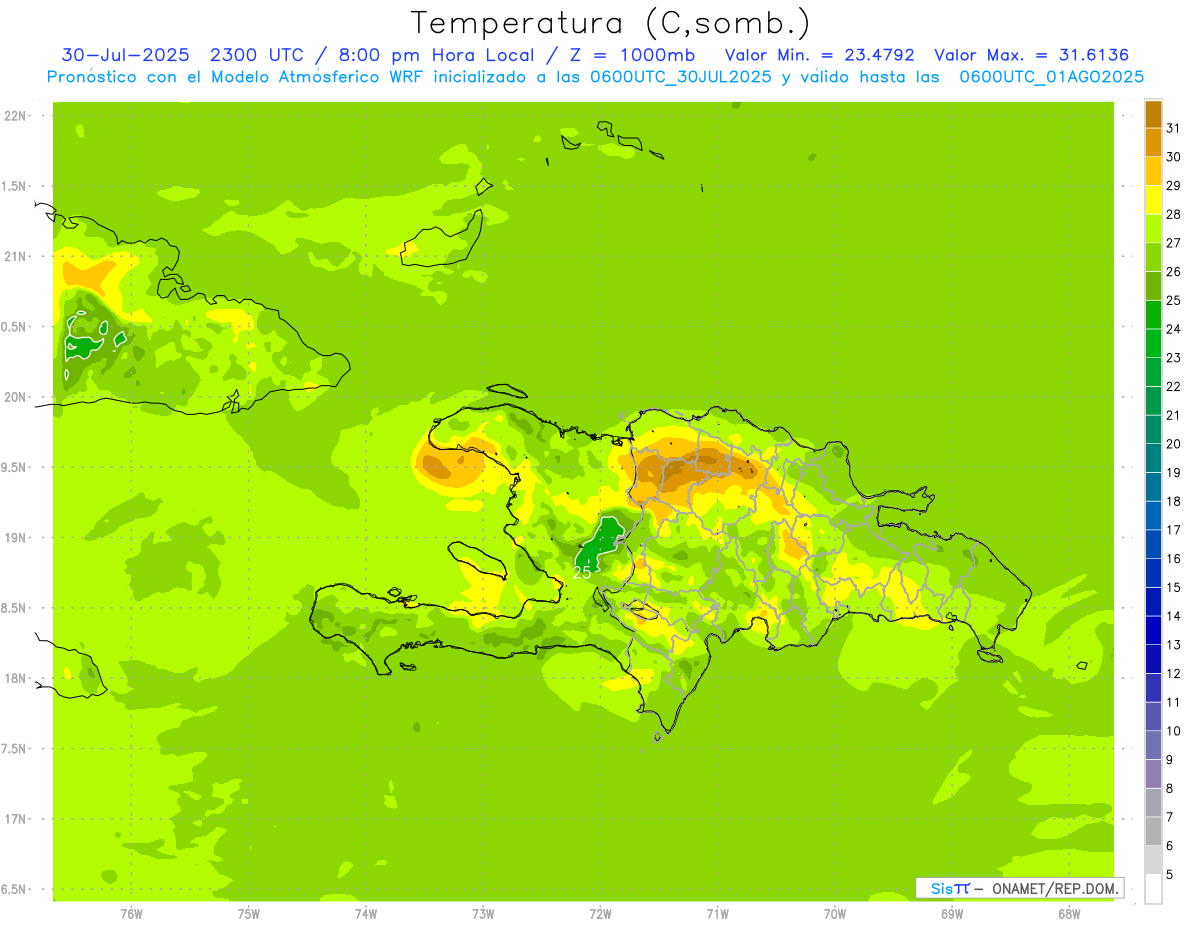This screenshot has width=1200, height=927.
Task: Click the white "25" contour label on the map
Action: 582,573
